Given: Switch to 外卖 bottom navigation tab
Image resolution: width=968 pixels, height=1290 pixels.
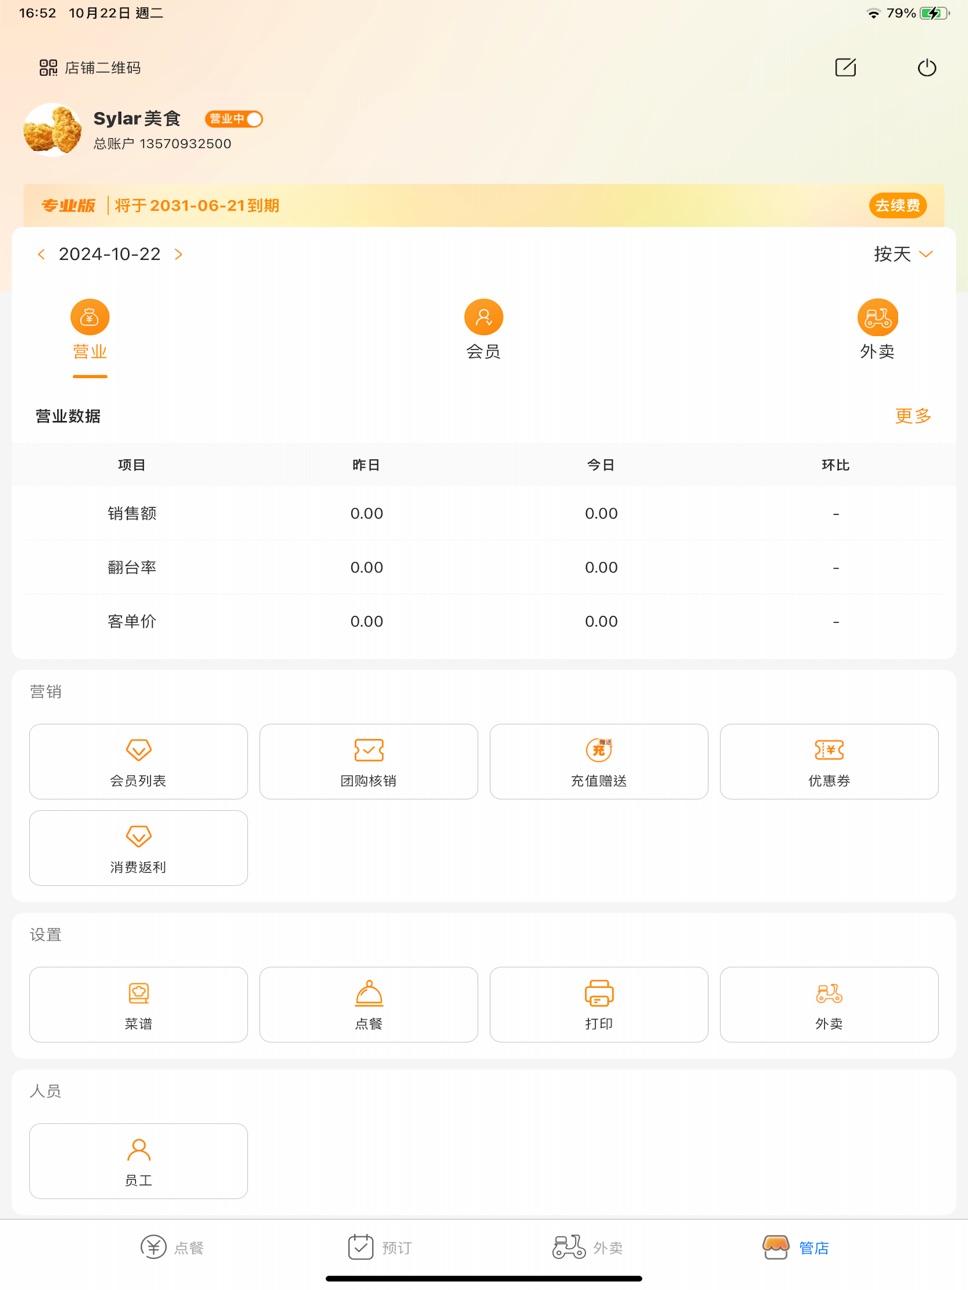Looking at the screenshot, I should click(588, 1247).
